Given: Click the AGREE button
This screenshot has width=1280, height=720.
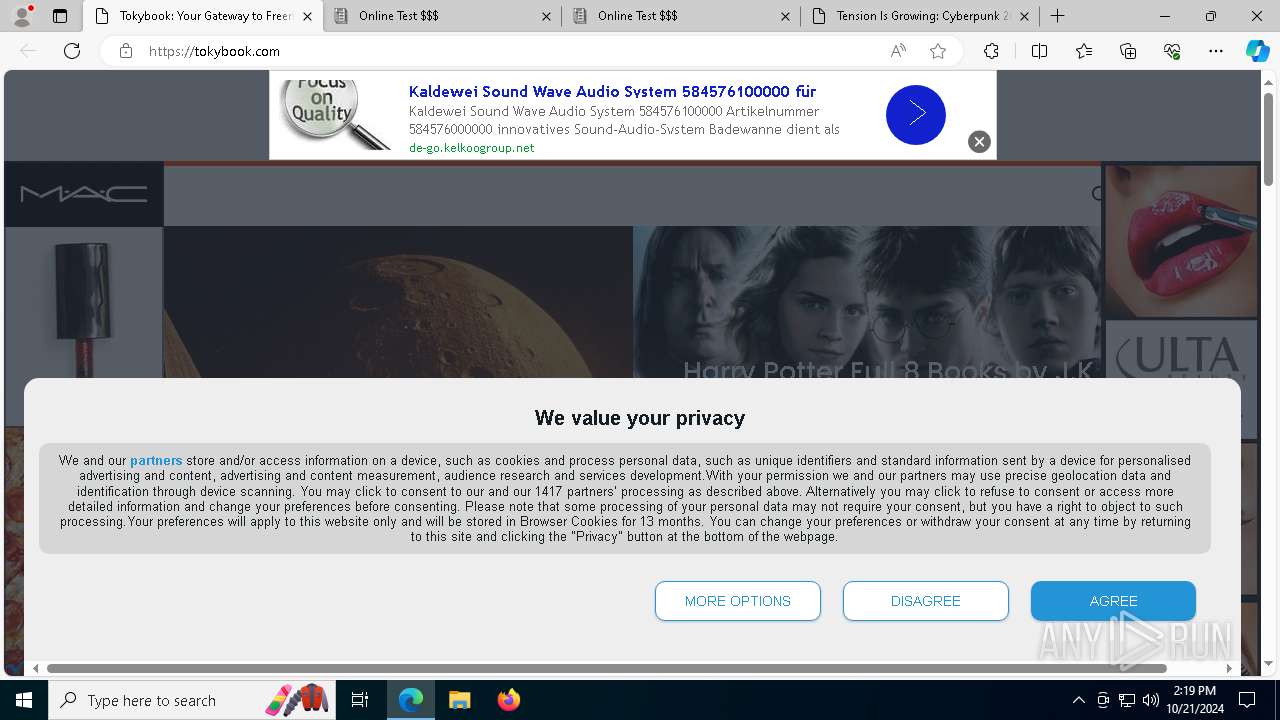Looking at the screenshot, I should [x=1113, y=601].
